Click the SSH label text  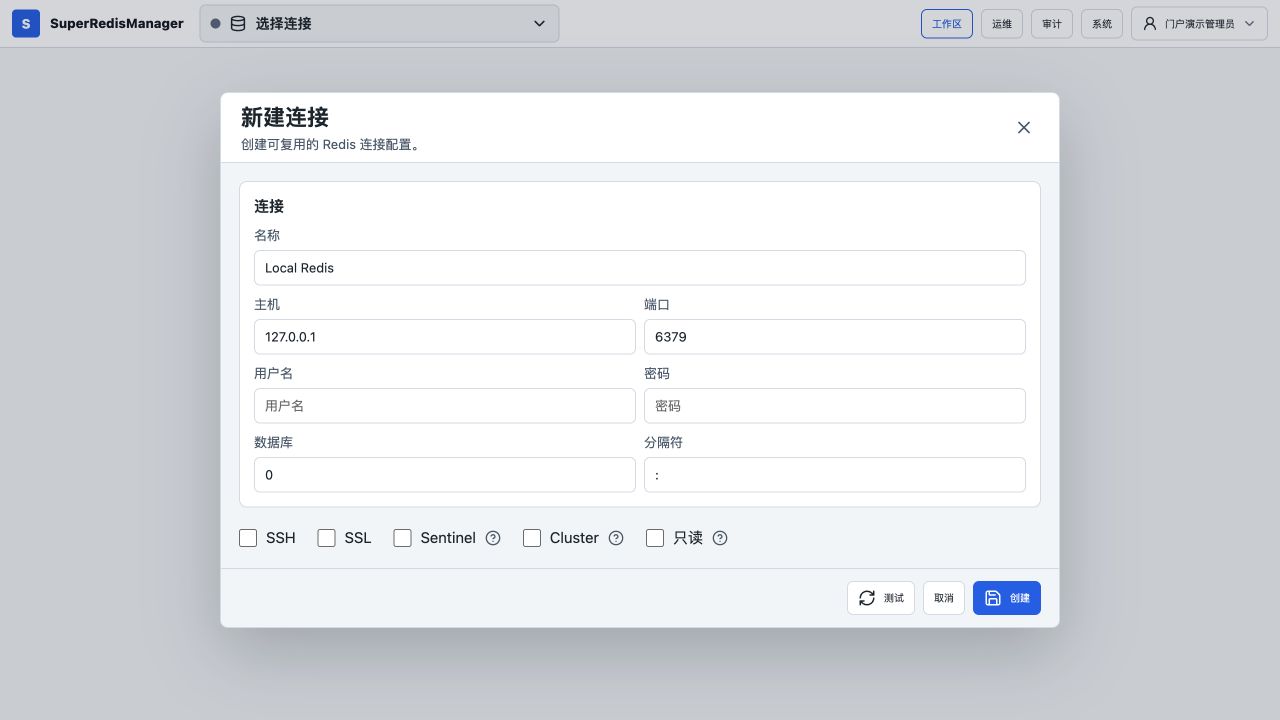[x=281, y=538]
